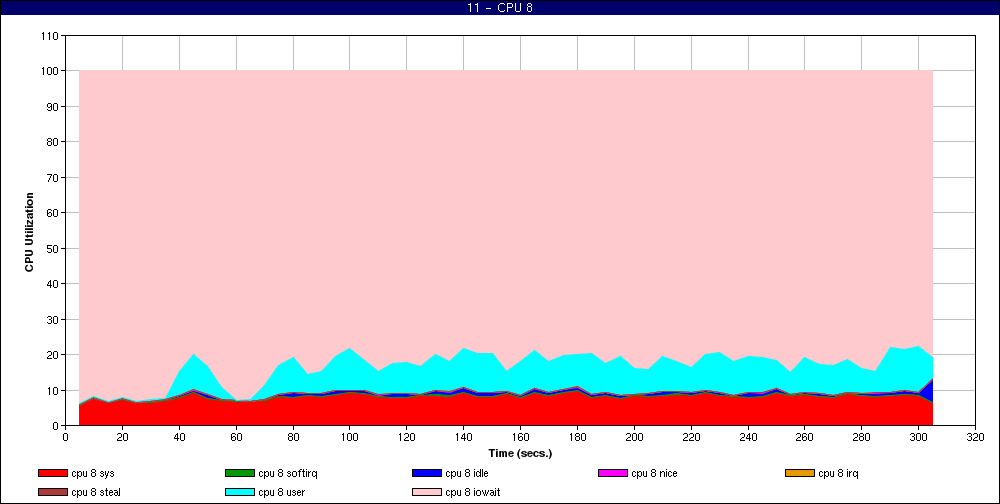Click the x-axis value 320
The width and height of the screenshot is (1000, 504).
point(975,437)
